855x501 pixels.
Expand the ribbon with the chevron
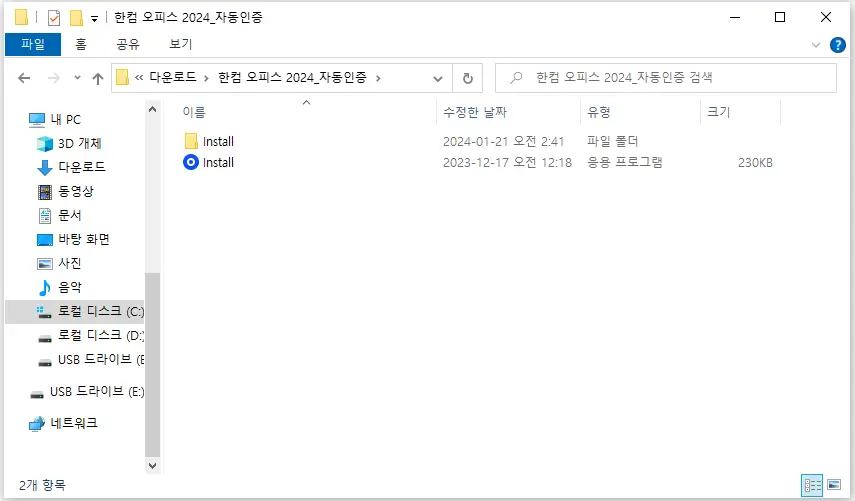click(x=816, y=45)
